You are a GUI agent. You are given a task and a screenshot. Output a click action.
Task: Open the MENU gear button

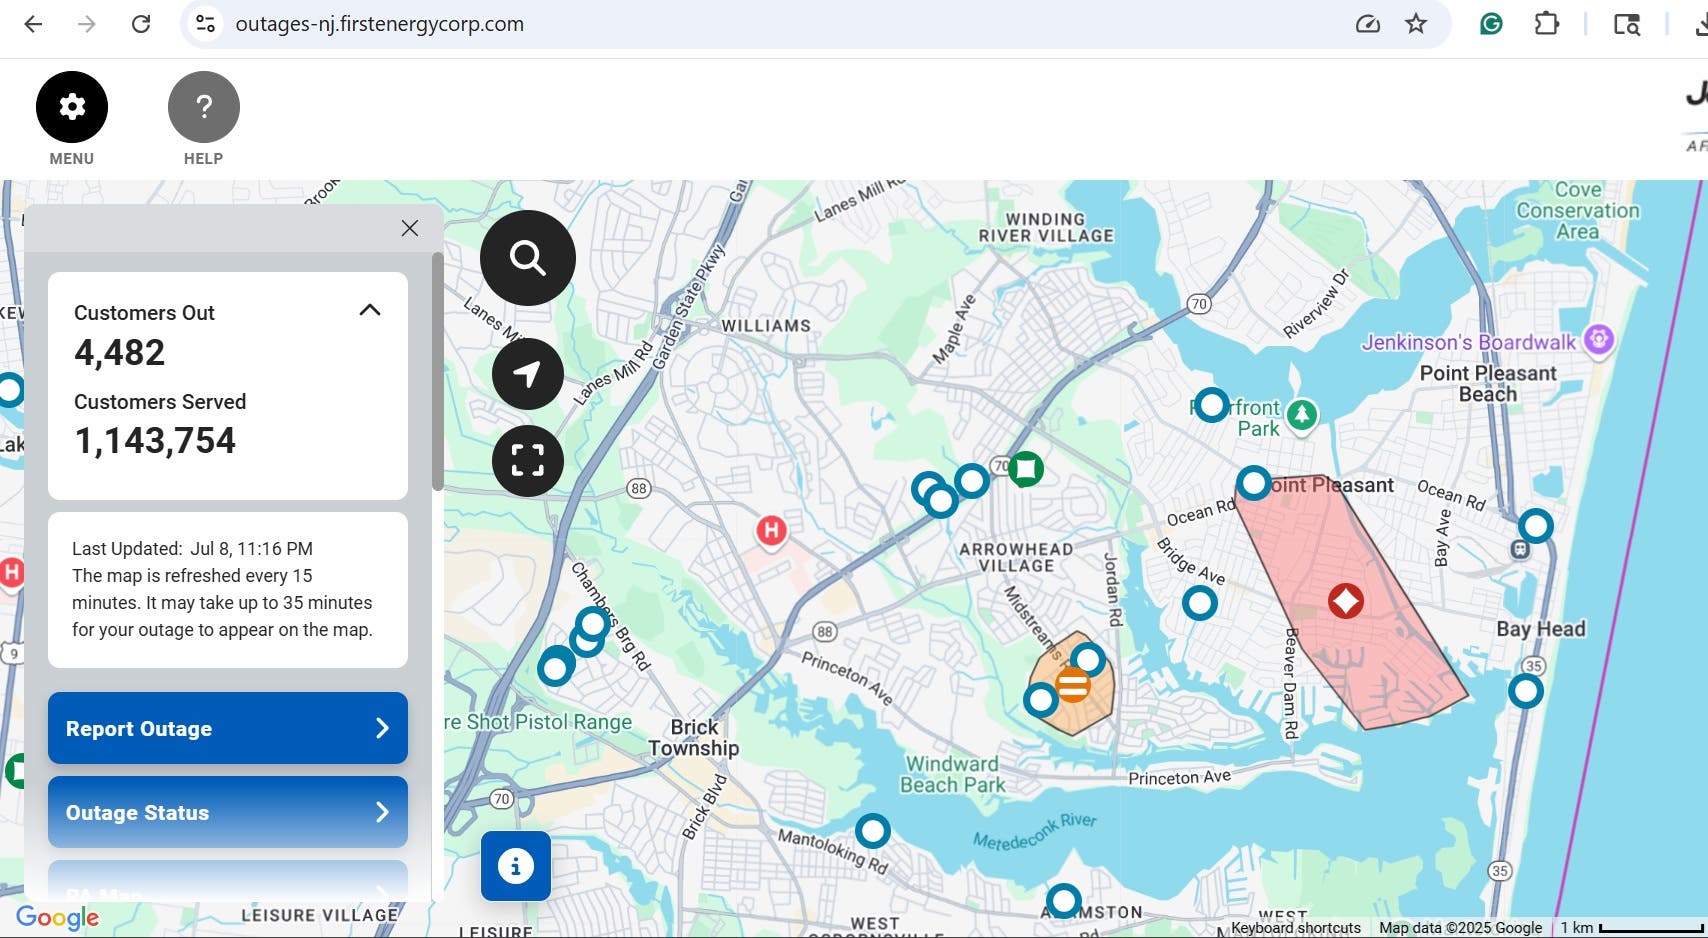pos(72,107)
